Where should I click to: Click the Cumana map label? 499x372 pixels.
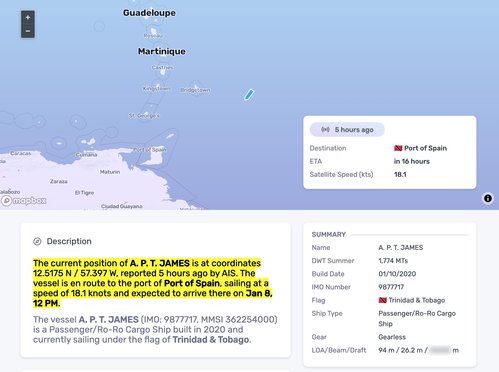pyautogui.click(x=87, y=155)
